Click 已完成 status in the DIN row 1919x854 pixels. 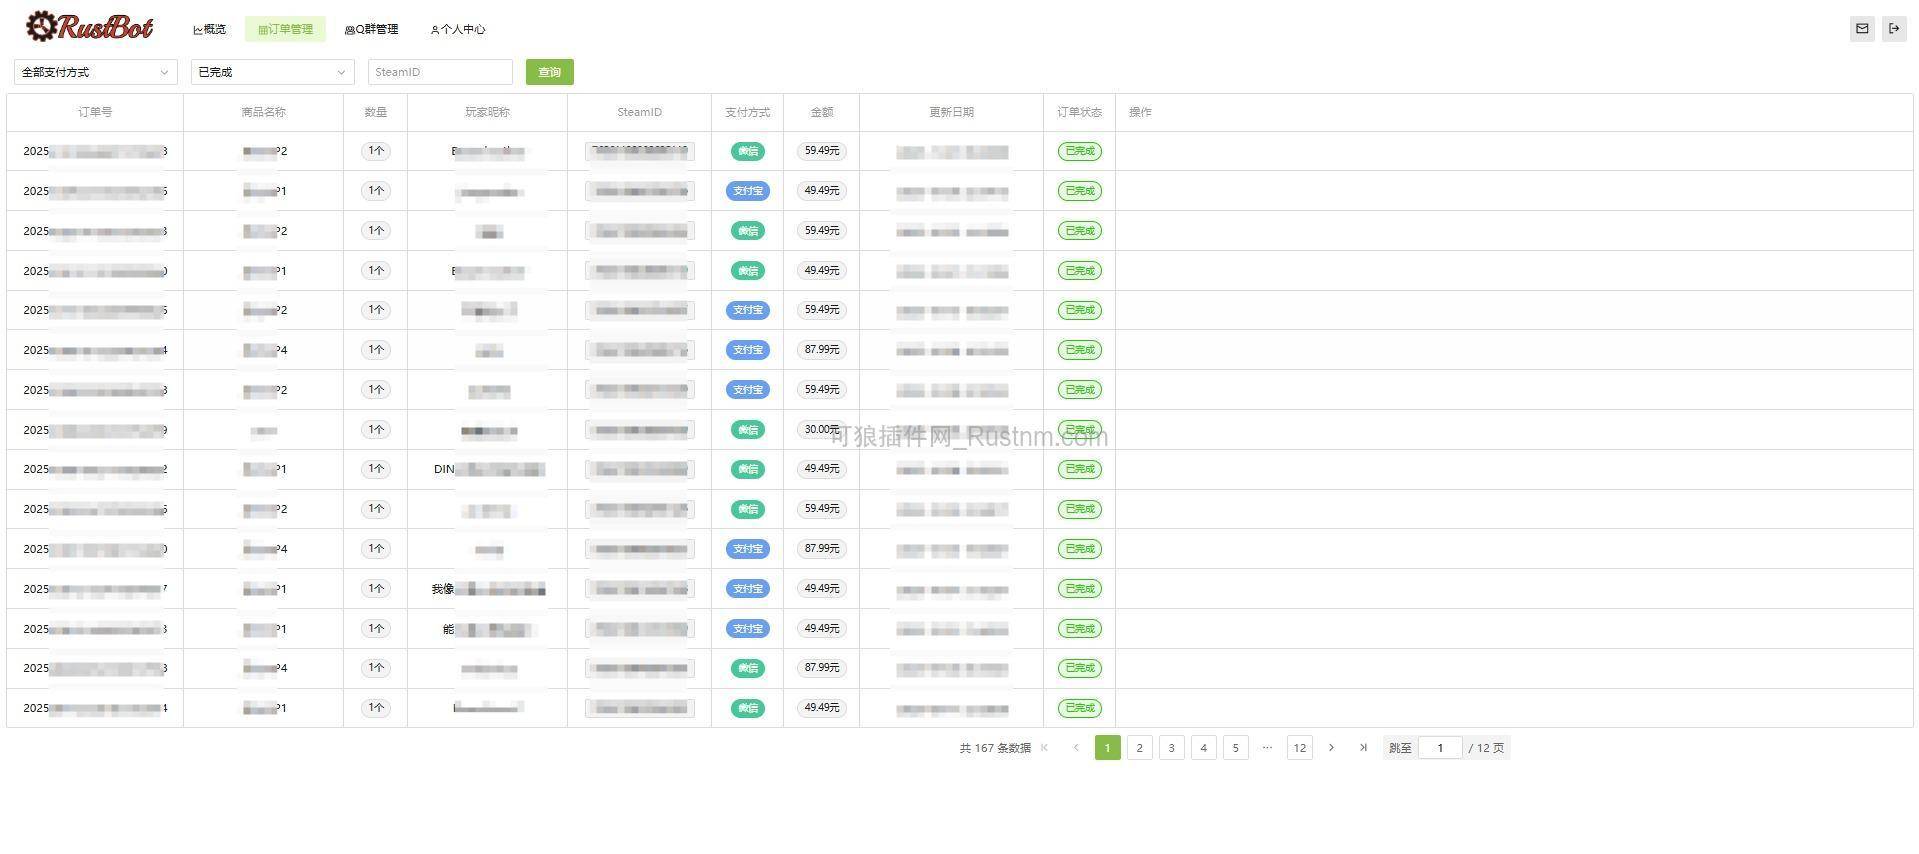click(x=1079, y=469)
